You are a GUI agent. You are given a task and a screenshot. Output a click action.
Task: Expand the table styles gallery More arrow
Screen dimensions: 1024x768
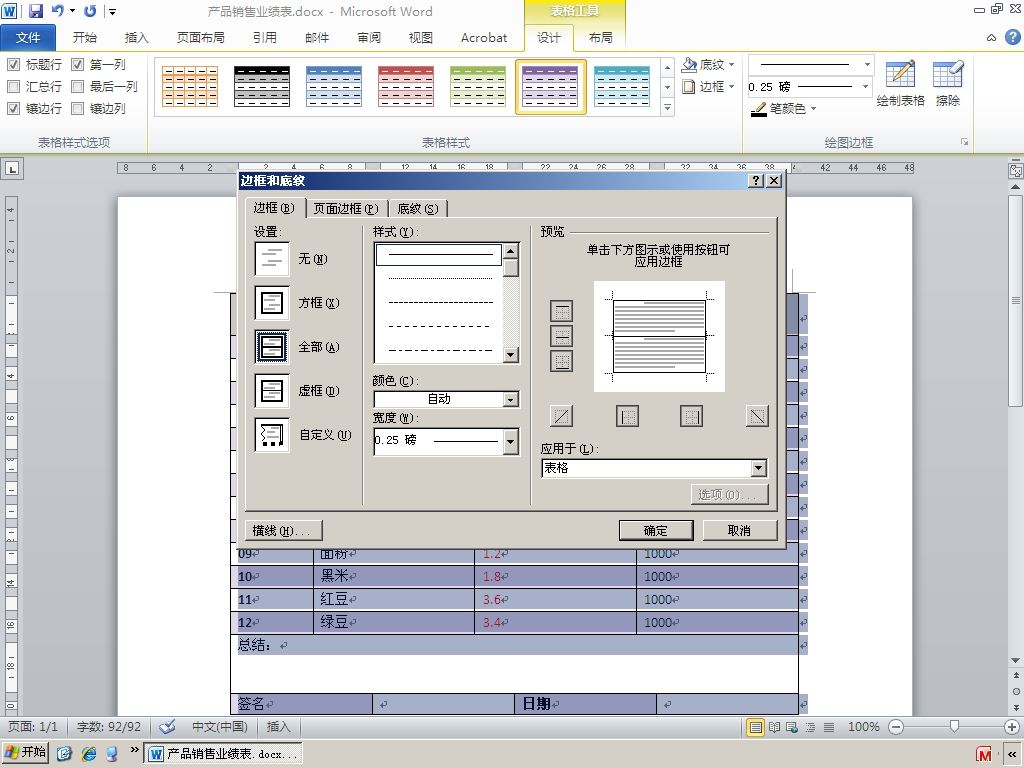tap(667, 108)
